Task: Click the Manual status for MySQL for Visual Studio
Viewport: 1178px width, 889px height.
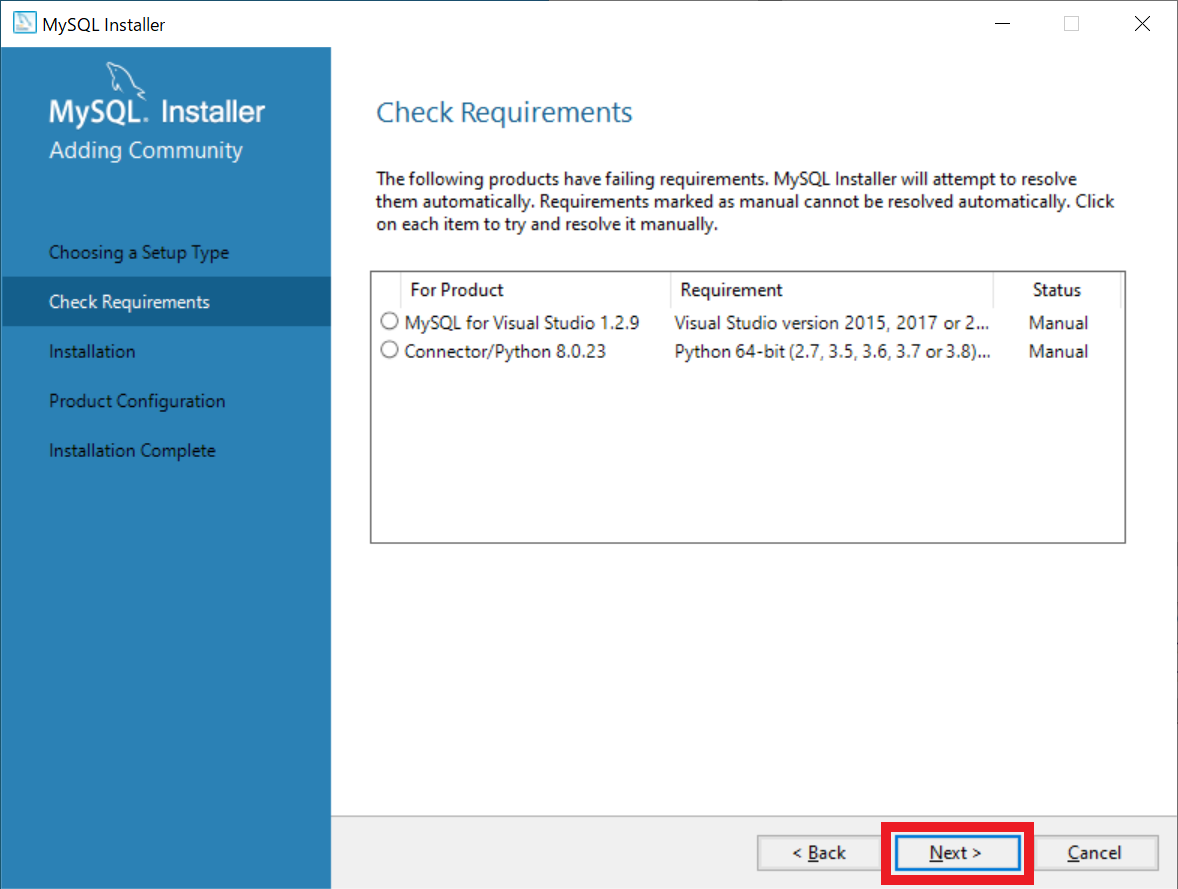Action: 1058,323
